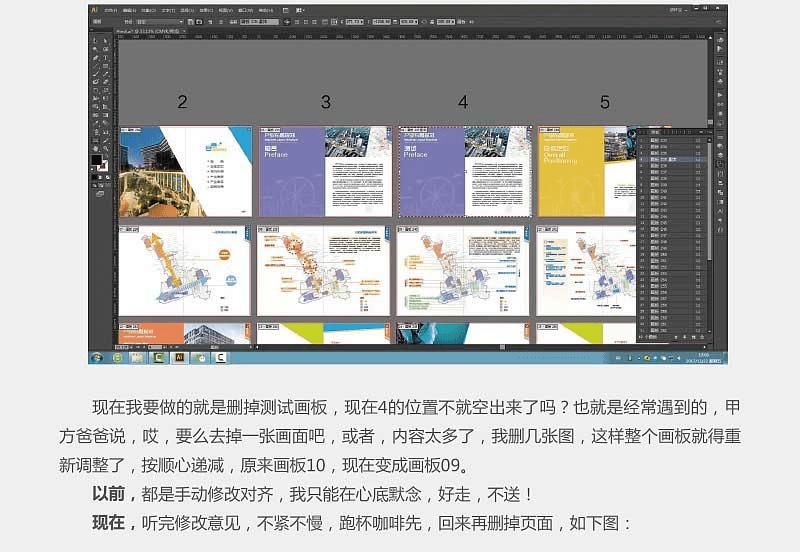Open the Ai Illustrator taskbar icon

(179, 358)
